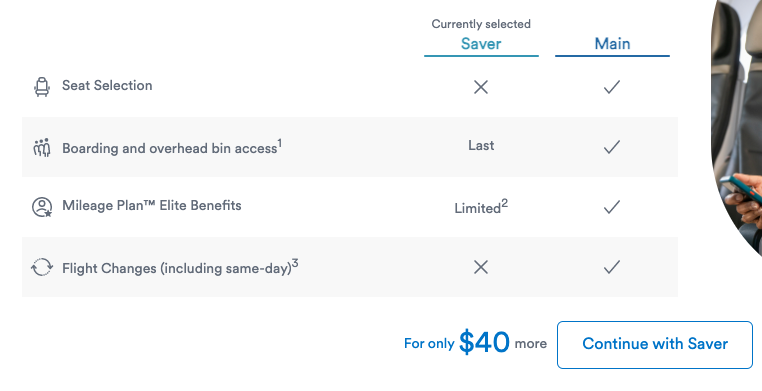Click the Main checkmark for boarding access
Viewport: 762px width, 391px height.
click(x=612, y=147)
